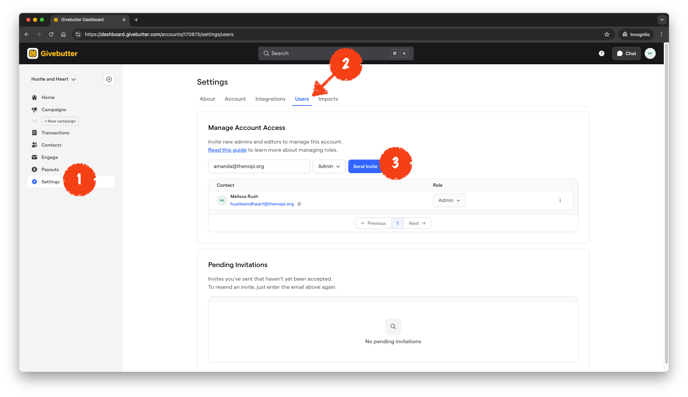The height and width of the screenshot is (397, 688).
Task: Click hustleandheart@thenopi.org email link
Action: click(262, 204)
